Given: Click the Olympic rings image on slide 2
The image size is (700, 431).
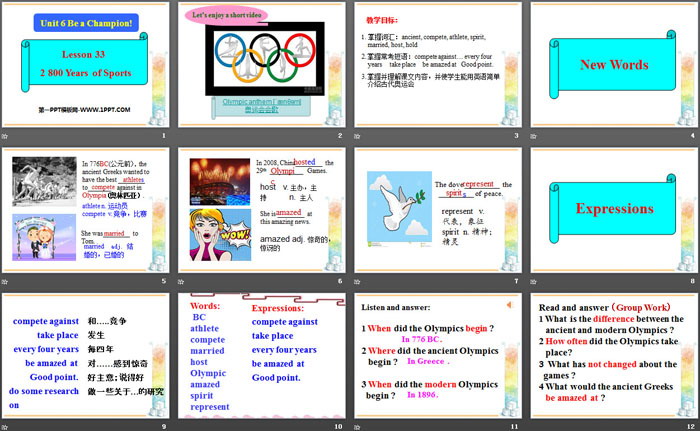Looking at the screenshot, I should [x=265, y=59].
